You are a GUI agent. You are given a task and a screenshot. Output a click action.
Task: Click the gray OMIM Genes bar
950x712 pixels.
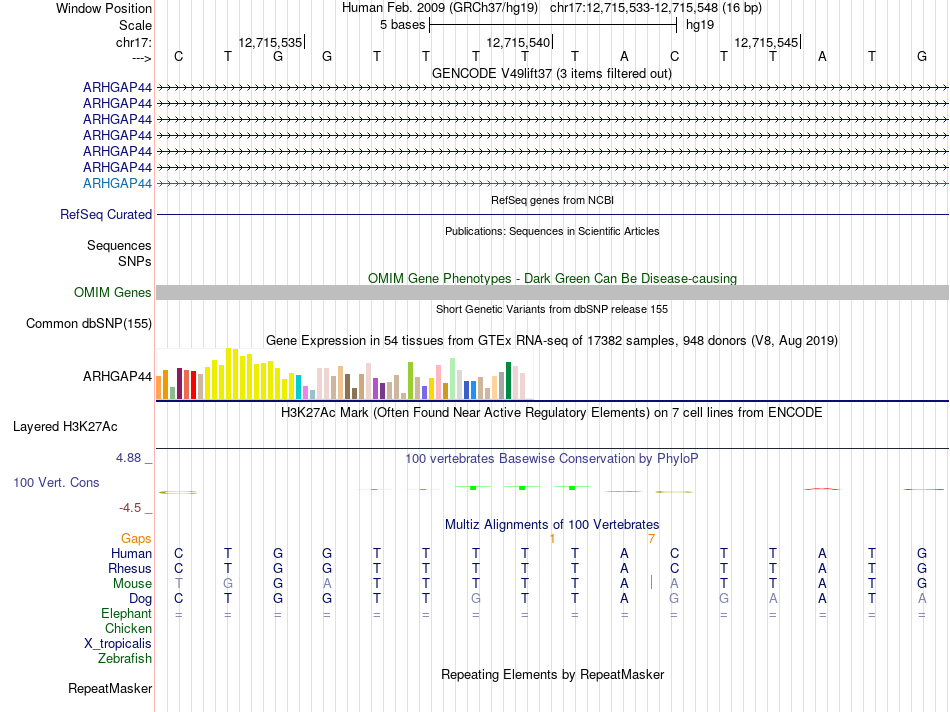[553, 293]
